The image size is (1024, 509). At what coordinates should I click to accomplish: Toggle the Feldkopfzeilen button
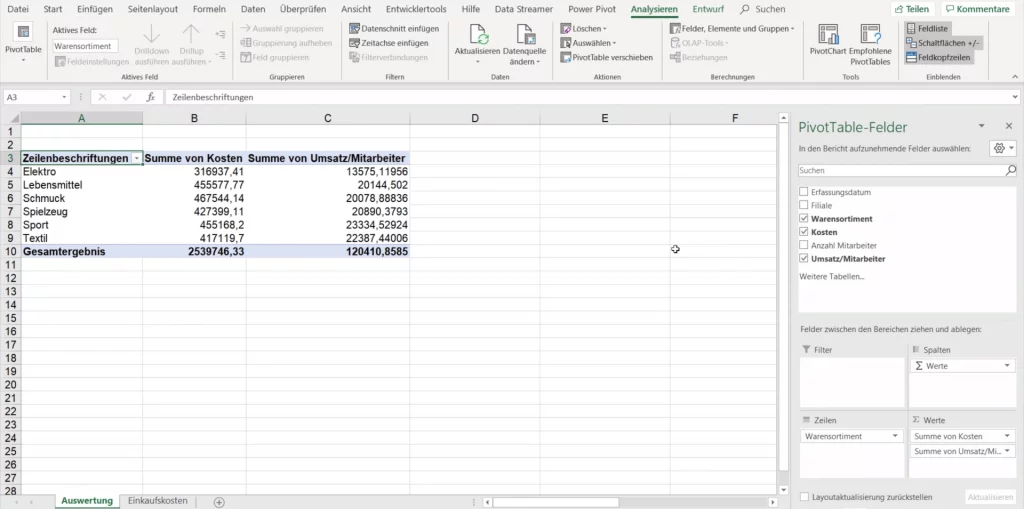(x=938, y=57)
